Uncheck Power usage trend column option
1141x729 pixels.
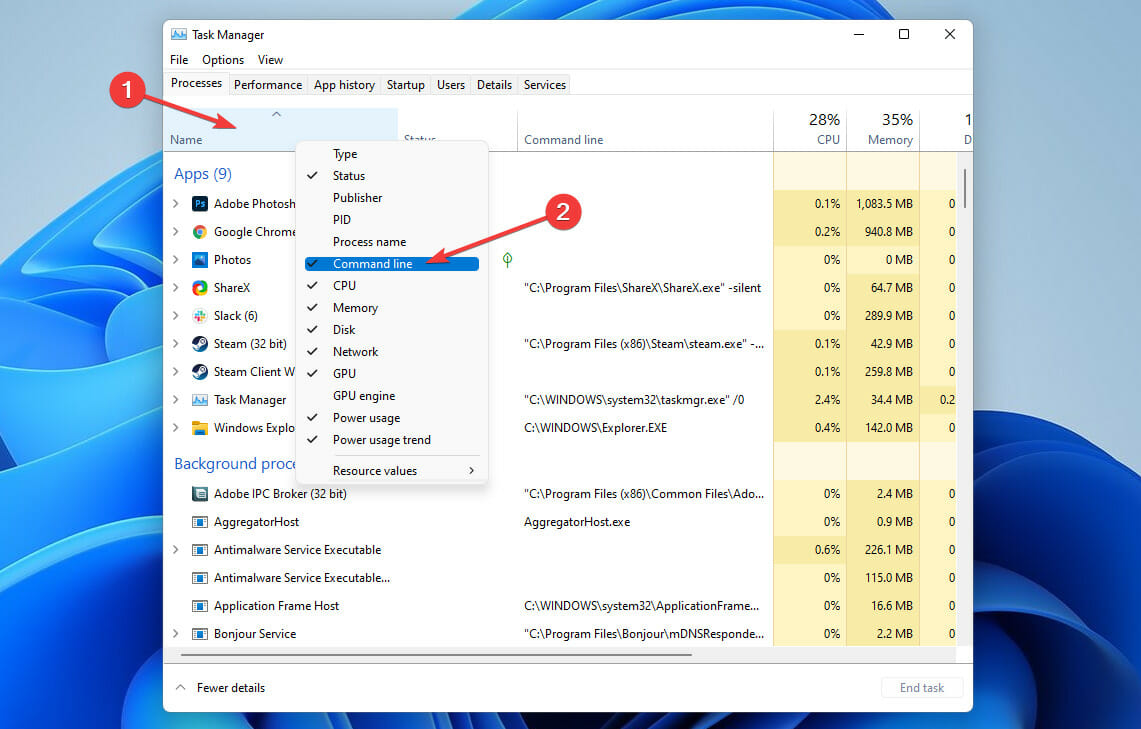[391, 439]
